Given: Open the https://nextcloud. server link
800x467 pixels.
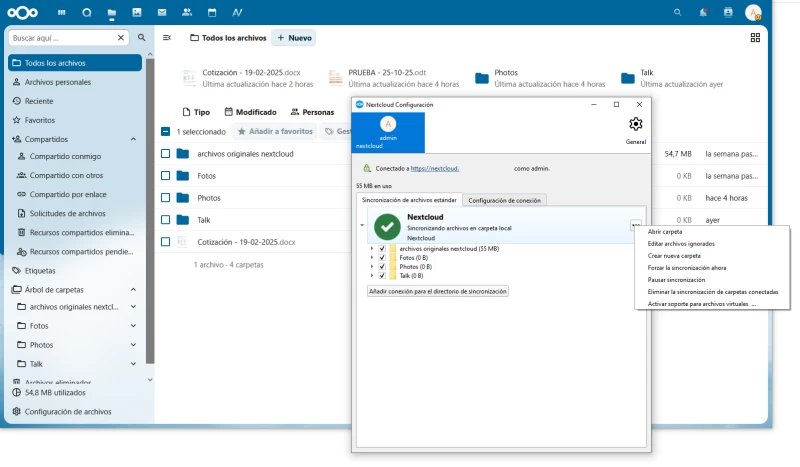Looking at the screenshot, I should [435, 168].
